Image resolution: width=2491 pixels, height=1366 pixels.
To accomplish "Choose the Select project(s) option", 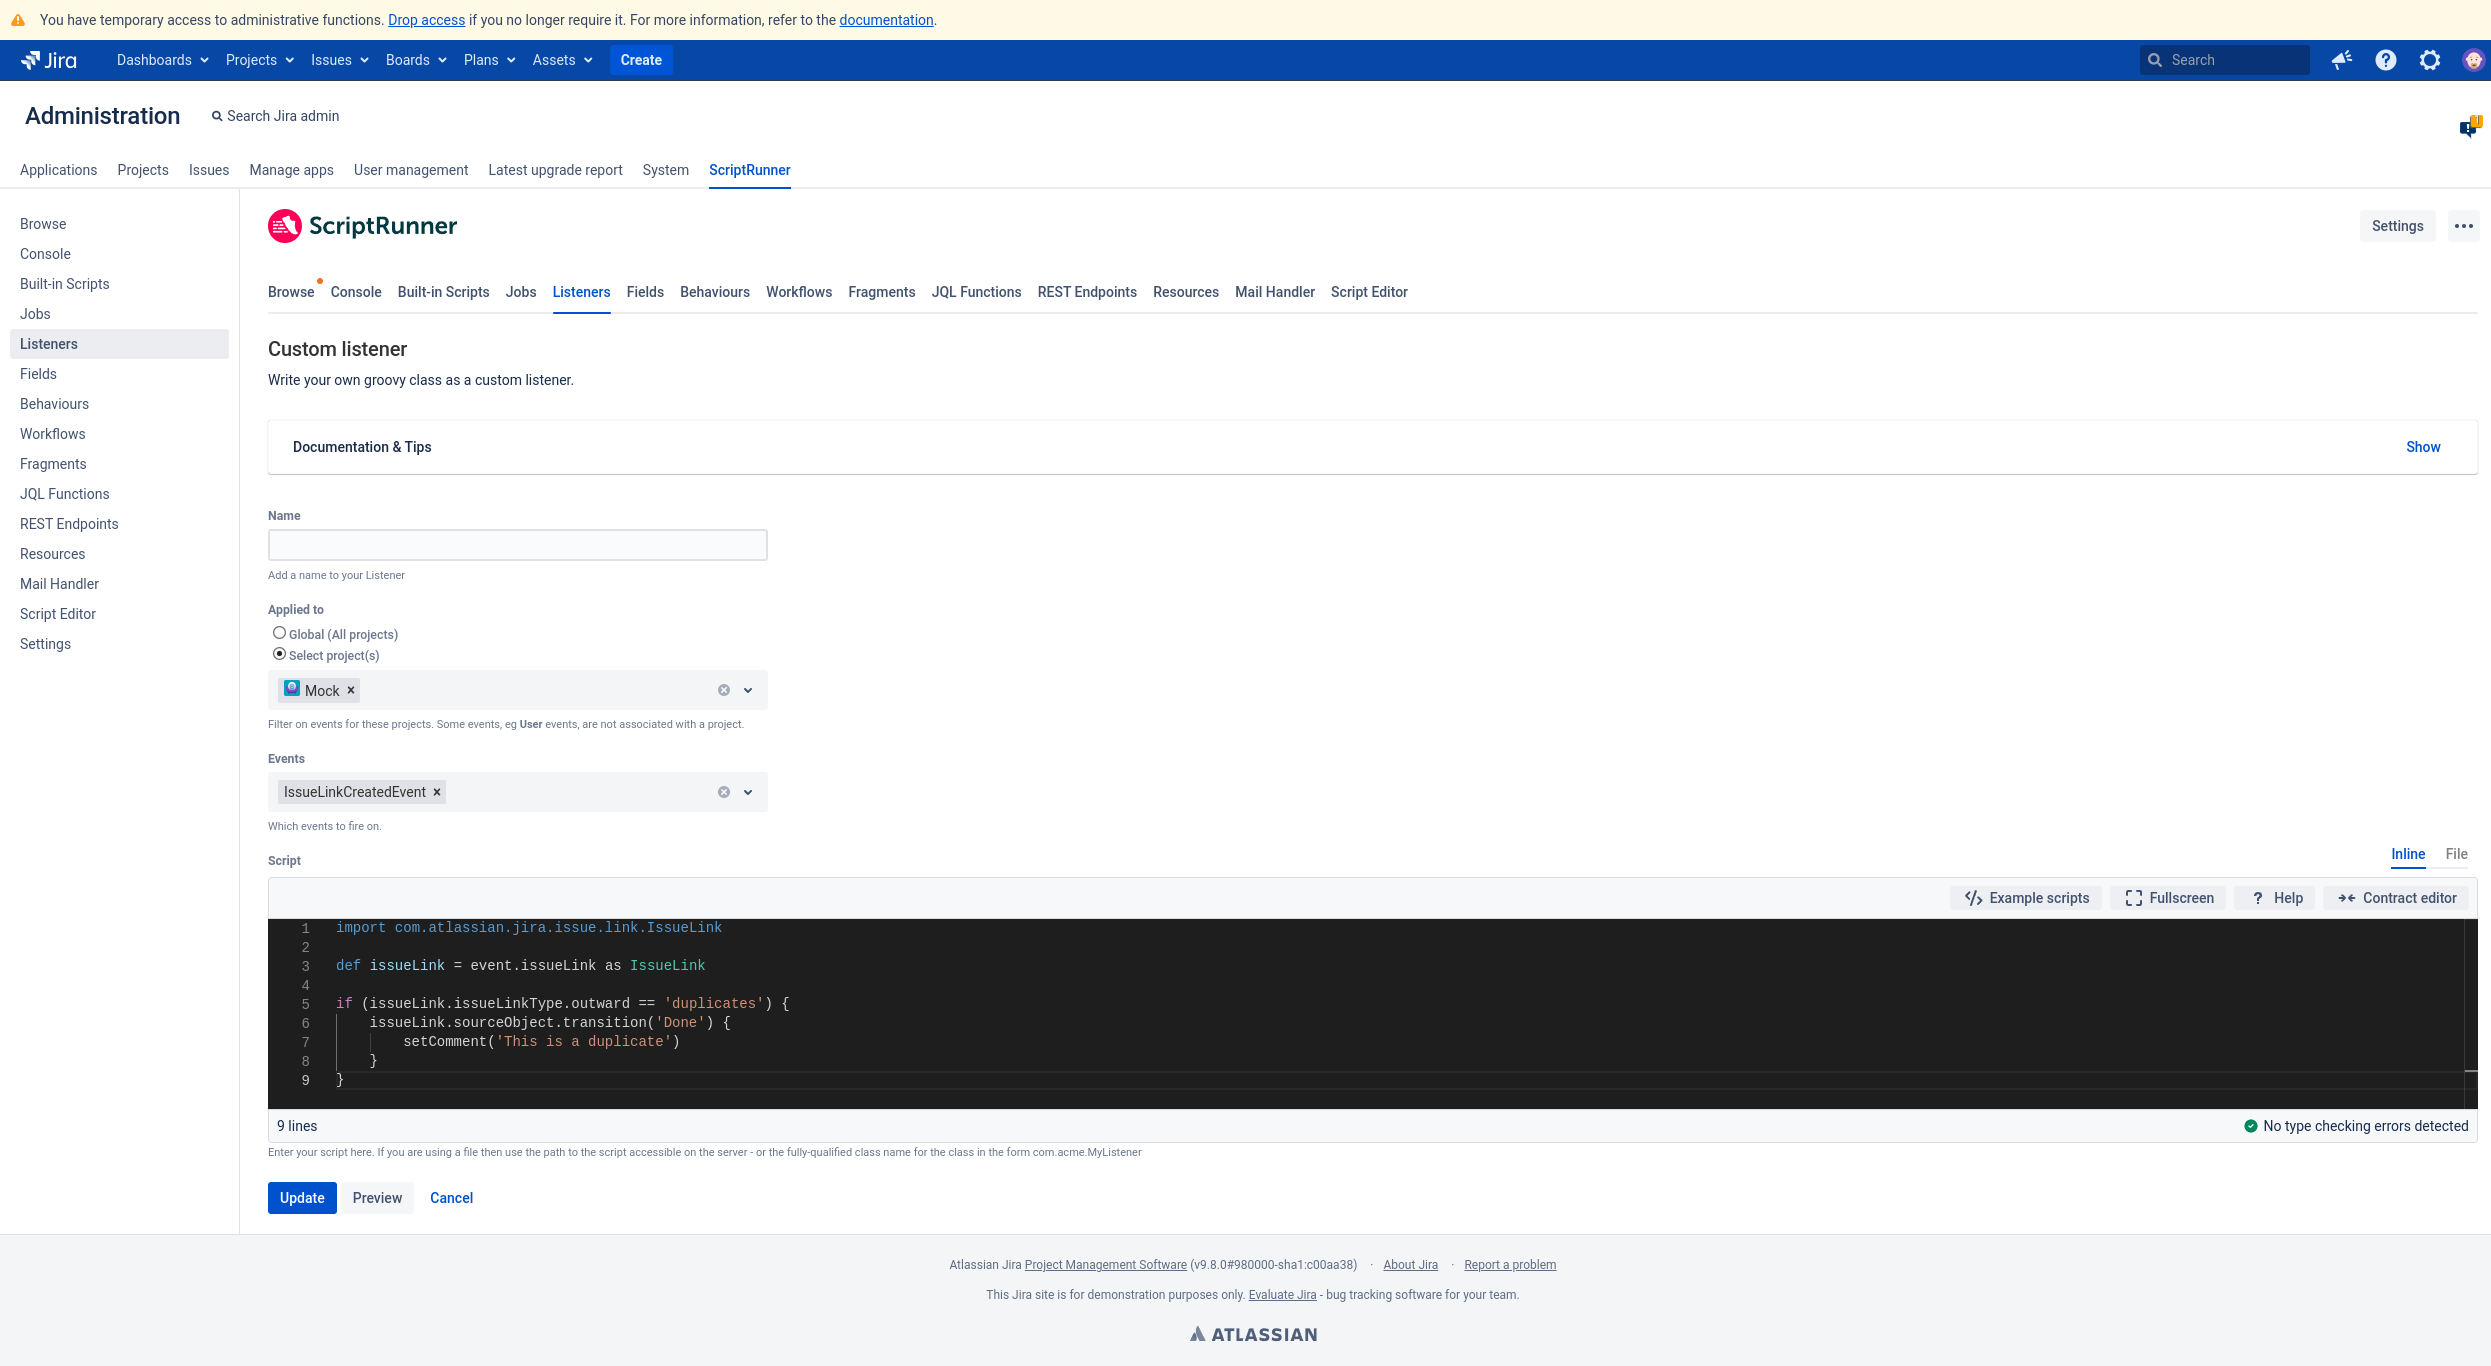I will click(x=279, y=653).
